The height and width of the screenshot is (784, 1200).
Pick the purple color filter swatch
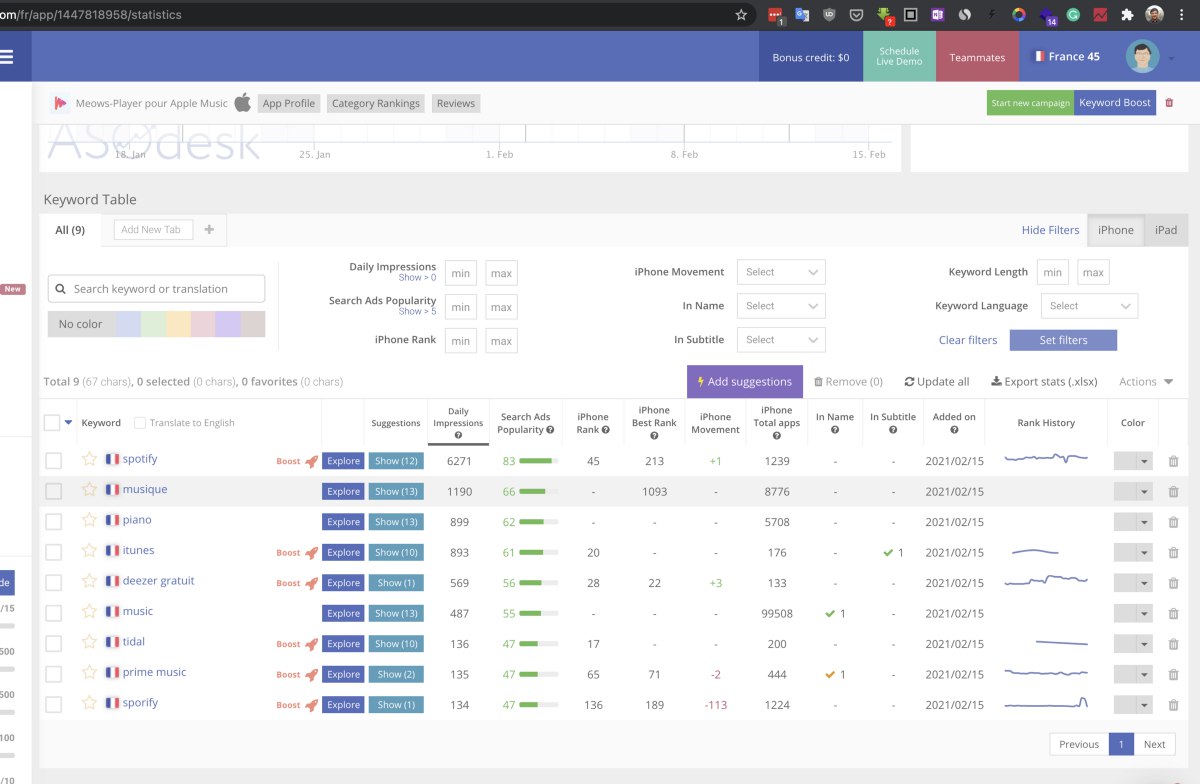pyautogui.click(x=228, y=324)
